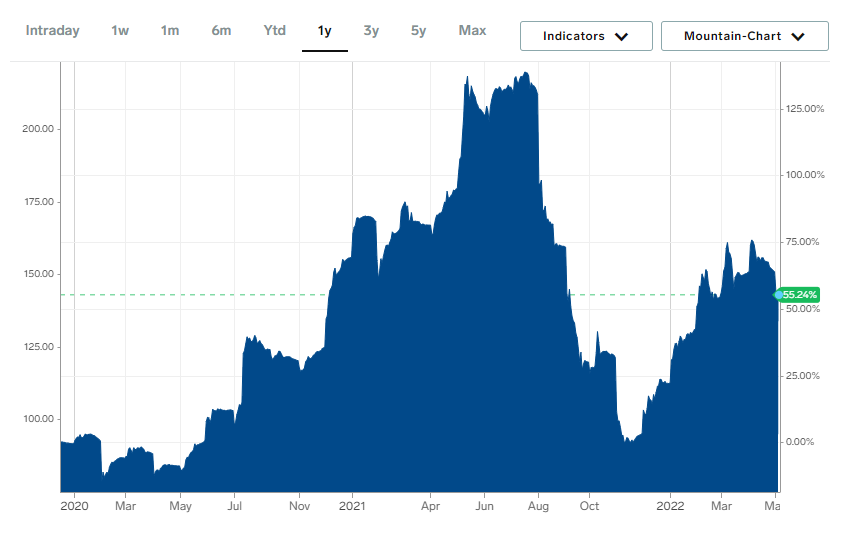846x536 pixels.
Task: Select the Intraday time range tab
Action: point(52,31)
